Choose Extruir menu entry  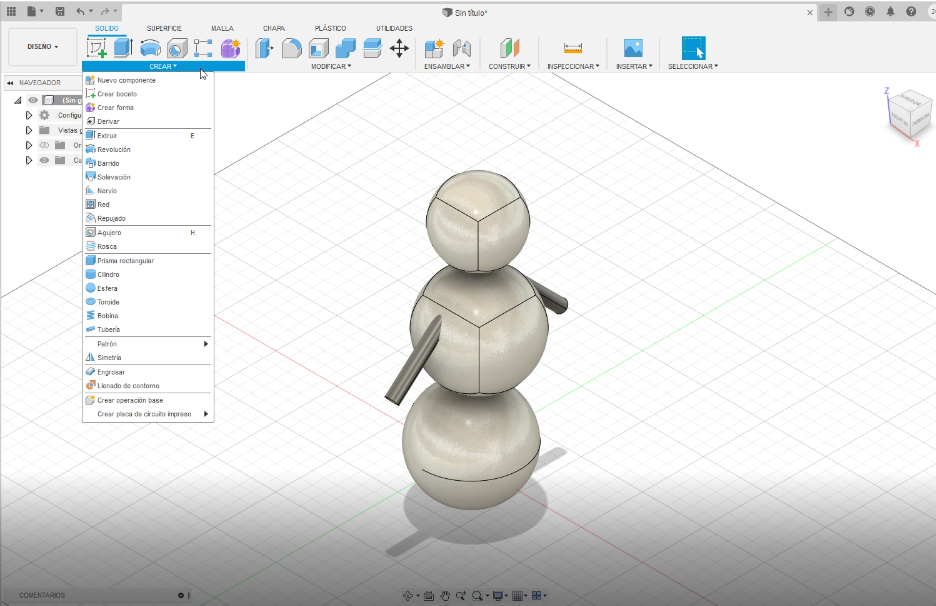tap(147, 136)
